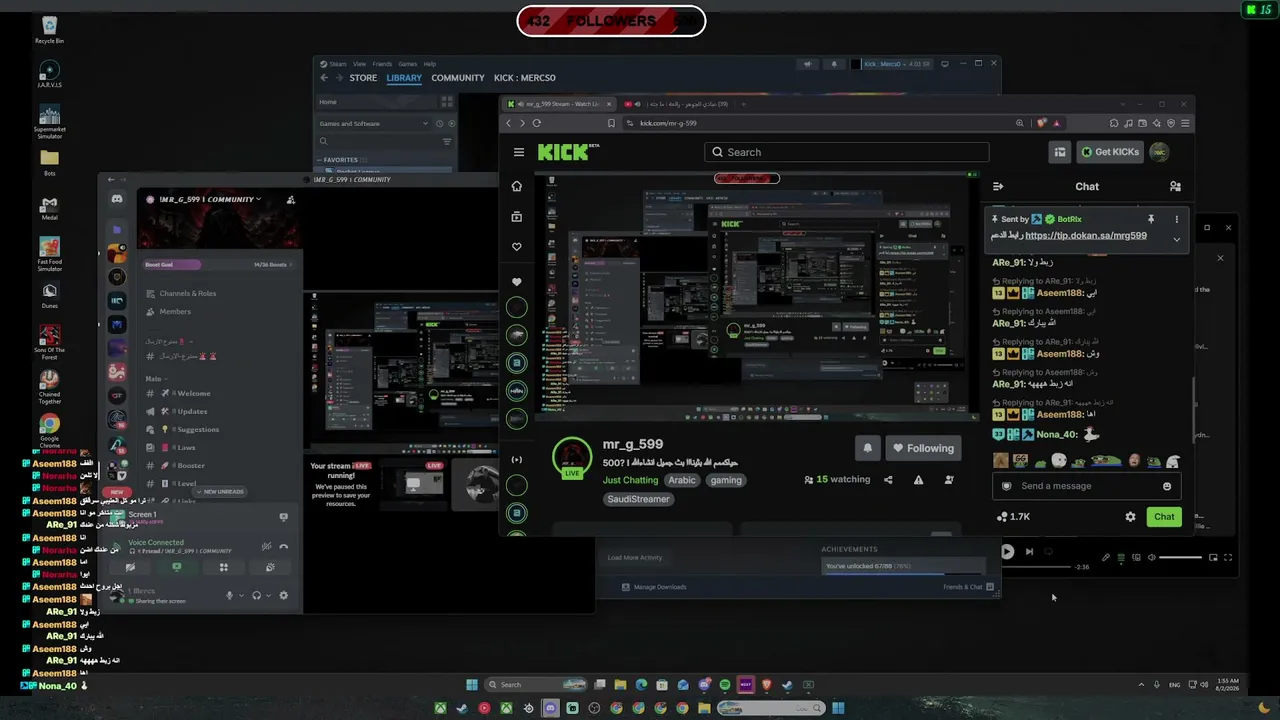The width and height of the screenshot is (1280, 720).
Task: Open the Kick Following heart outline icon
Action: 516,247
